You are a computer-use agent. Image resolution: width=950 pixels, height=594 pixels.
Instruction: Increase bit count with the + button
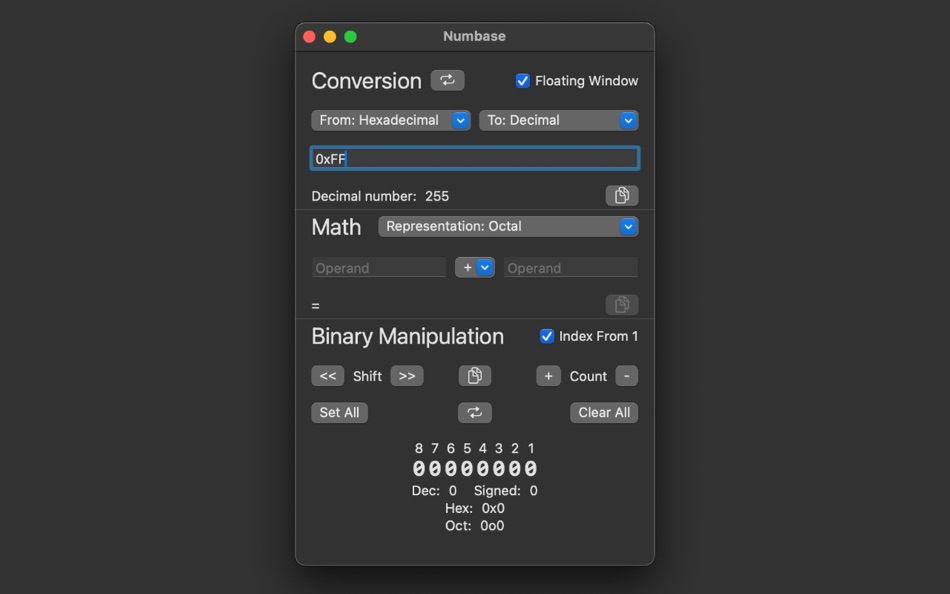548,376
